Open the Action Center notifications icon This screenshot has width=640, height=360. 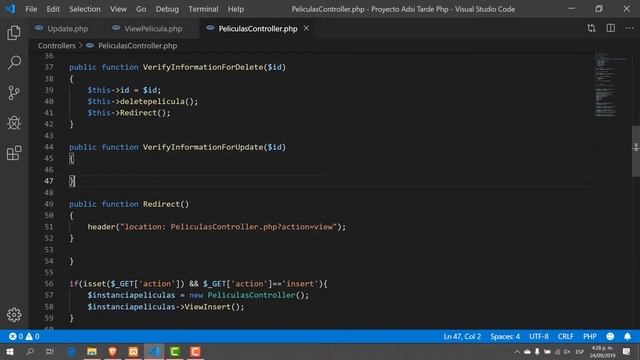pyautogui.click(x=627, y=351)
